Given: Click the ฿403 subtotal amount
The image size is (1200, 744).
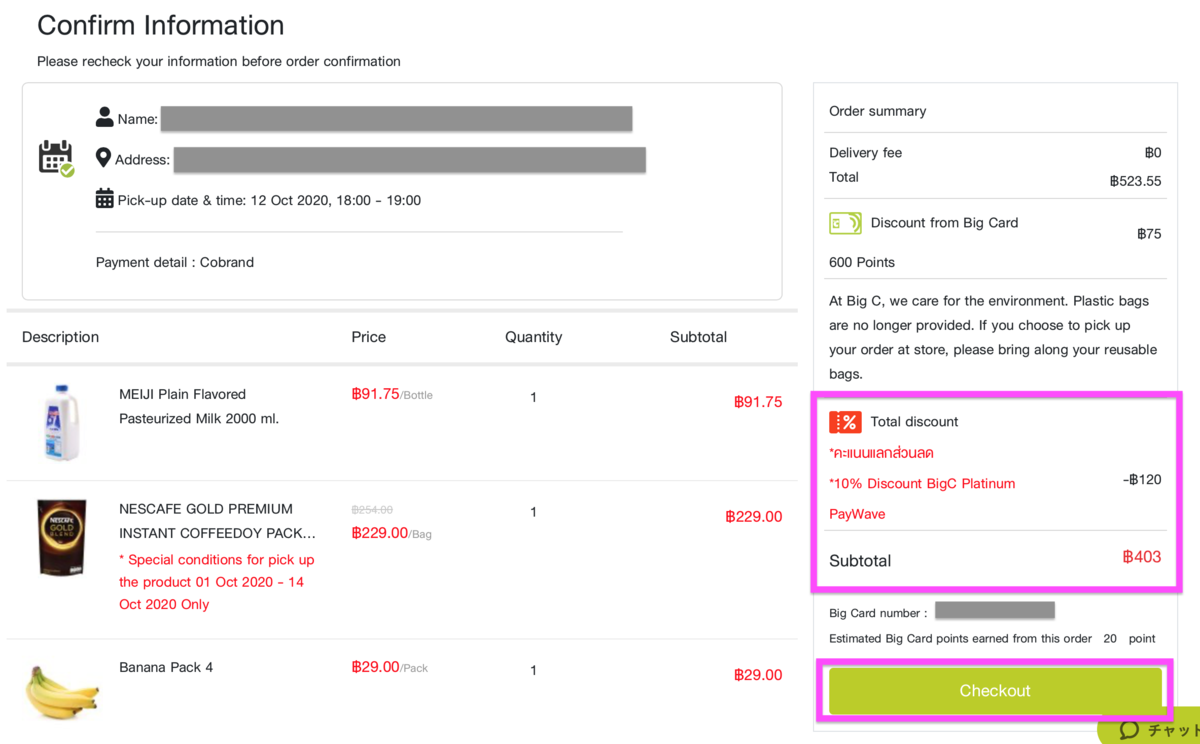Looking at the screenshot, I should click(1142, 557).
